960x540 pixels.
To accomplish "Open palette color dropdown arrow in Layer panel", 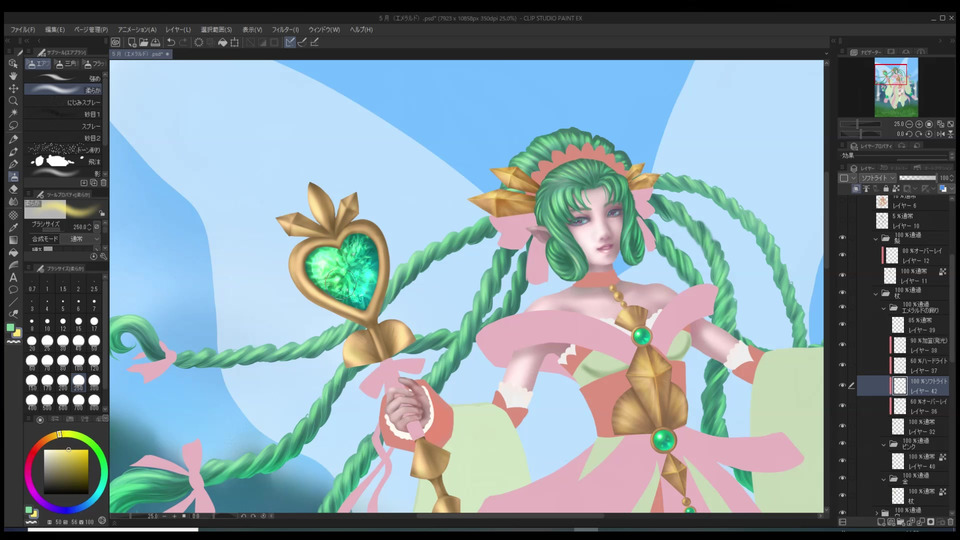I will (853, 178).
